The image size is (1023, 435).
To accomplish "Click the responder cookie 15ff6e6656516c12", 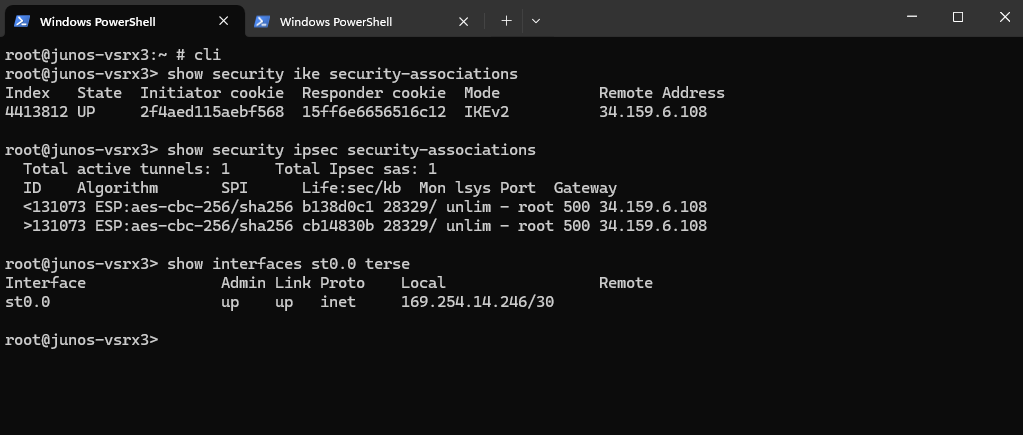I will (x=374, y=112).
